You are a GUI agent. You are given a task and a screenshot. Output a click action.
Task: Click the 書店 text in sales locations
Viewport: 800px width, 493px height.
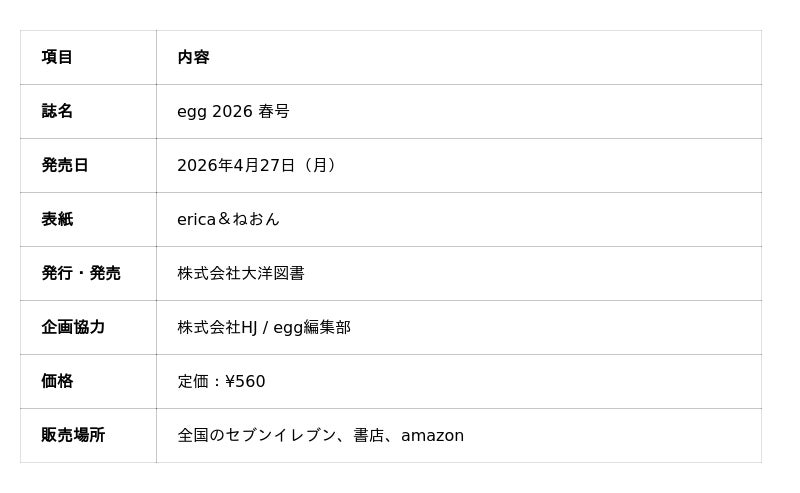click(368, 435)
